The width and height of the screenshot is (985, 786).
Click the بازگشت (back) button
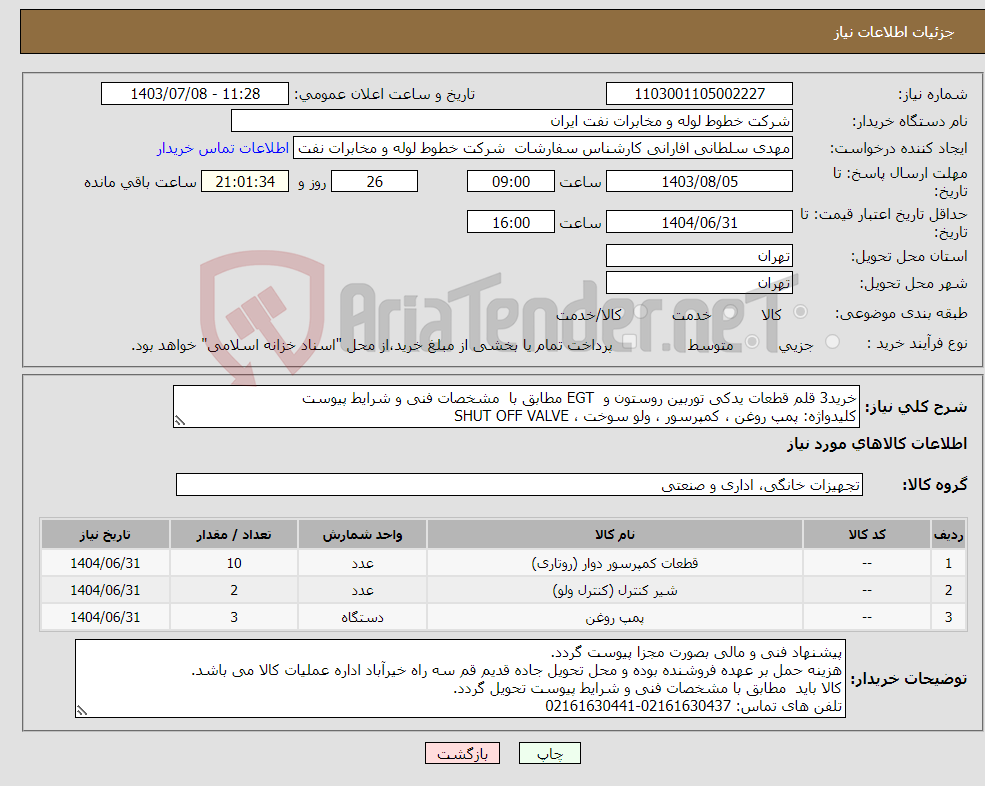[x=462, y=753]
